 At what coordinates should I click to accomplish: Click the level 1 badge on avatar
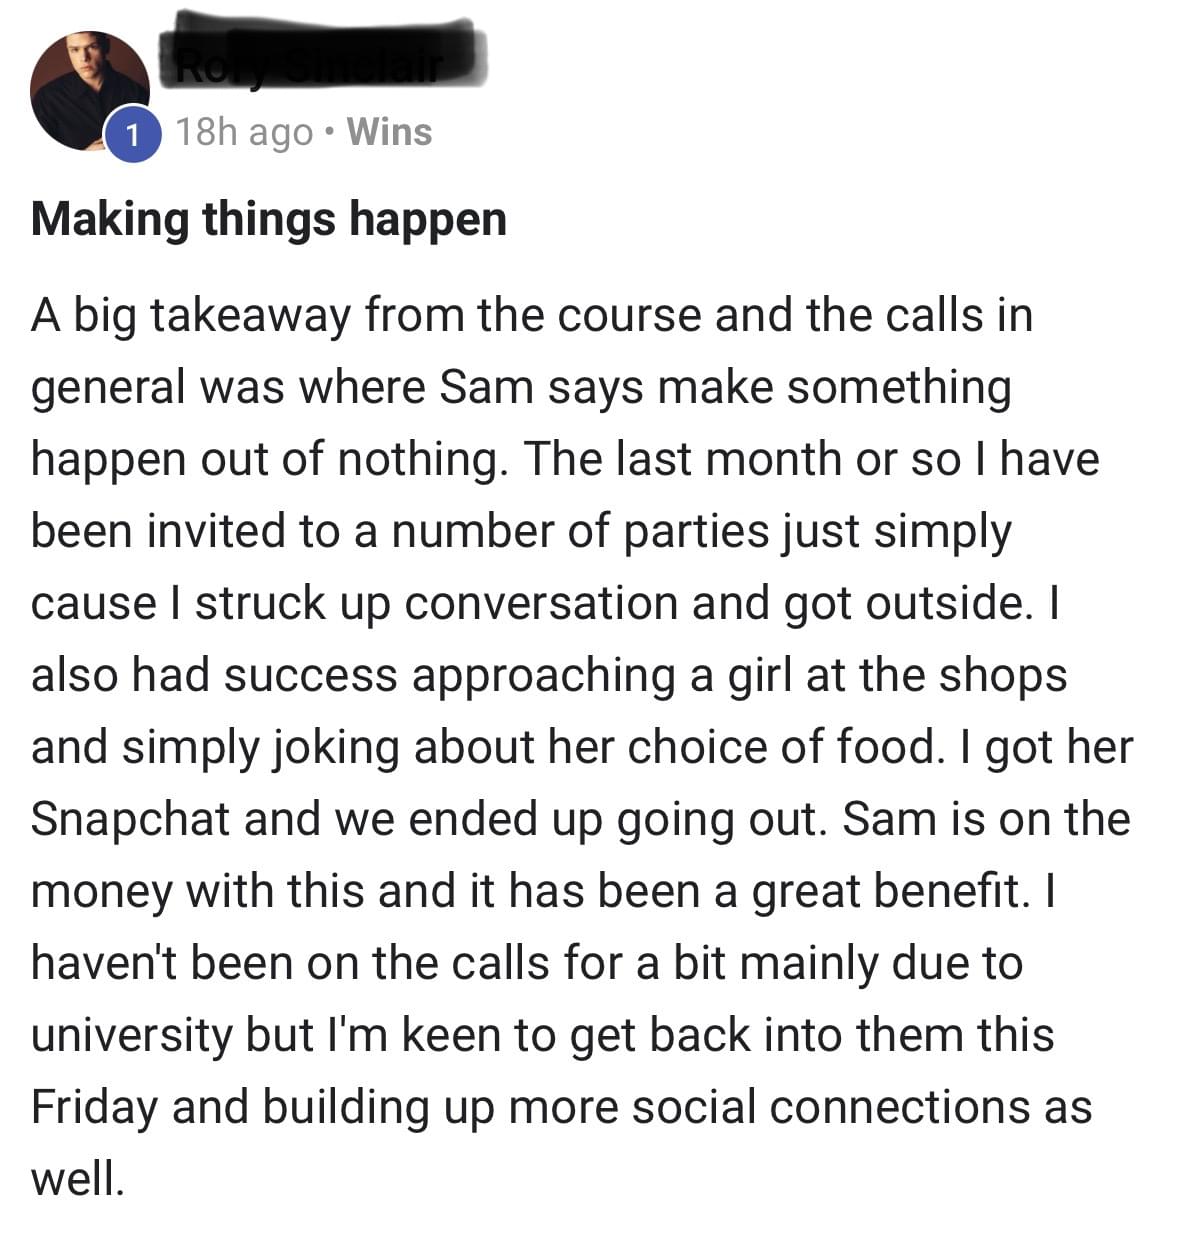[x=131, y=134]
